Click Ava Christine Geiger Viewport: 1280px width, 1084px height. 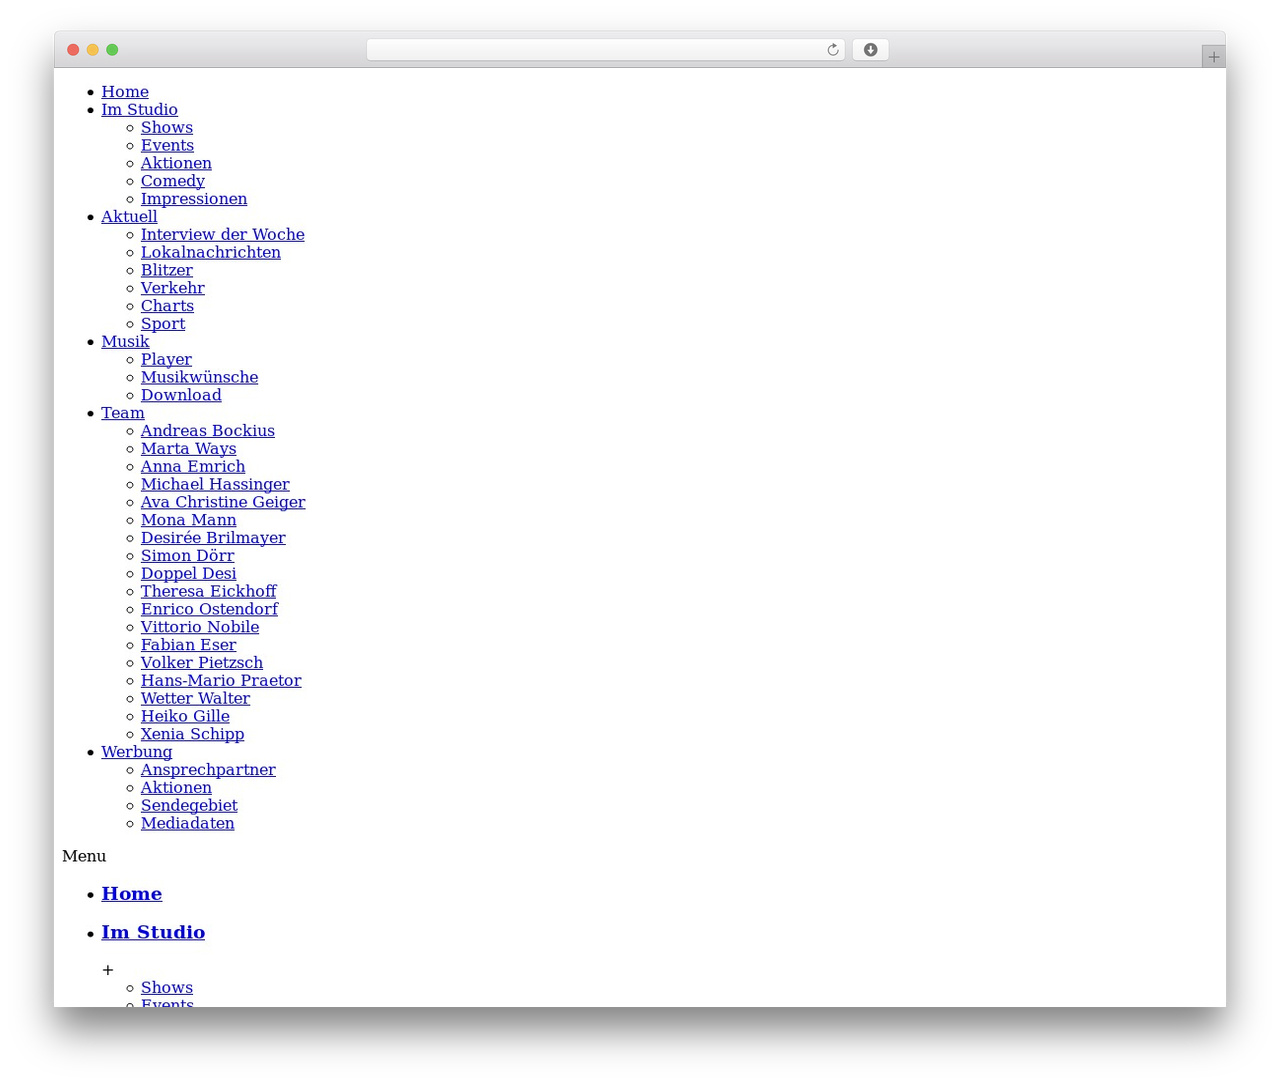tap(223, 502)
